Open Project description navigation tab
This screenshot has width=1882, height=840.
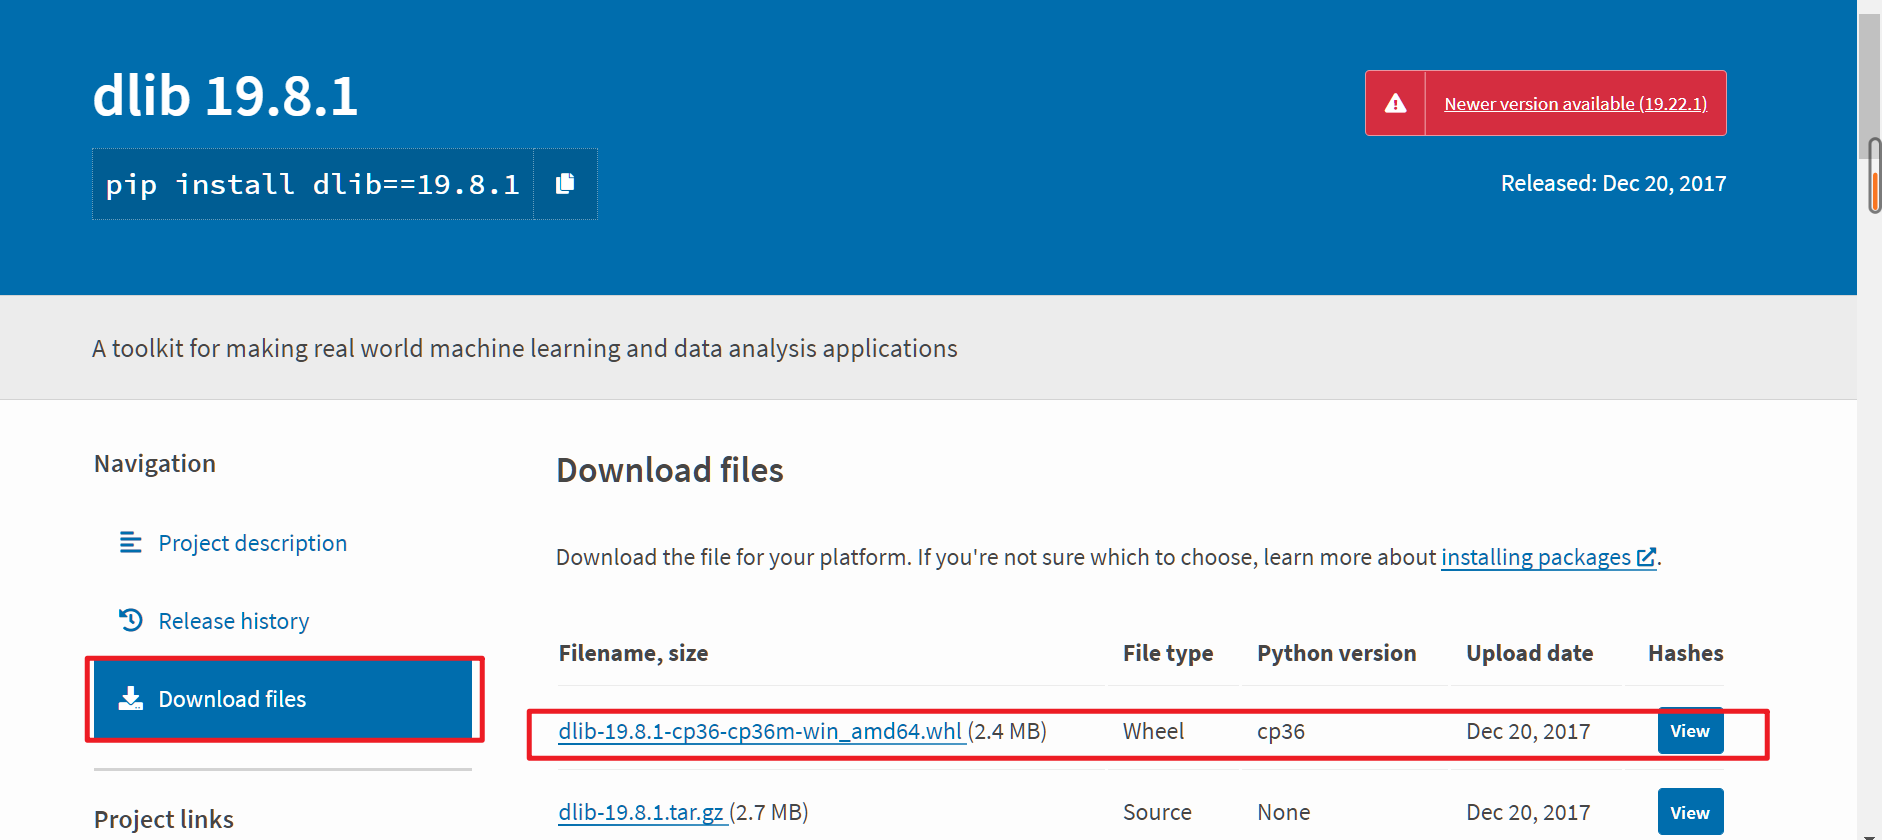[x=252, y=543]
